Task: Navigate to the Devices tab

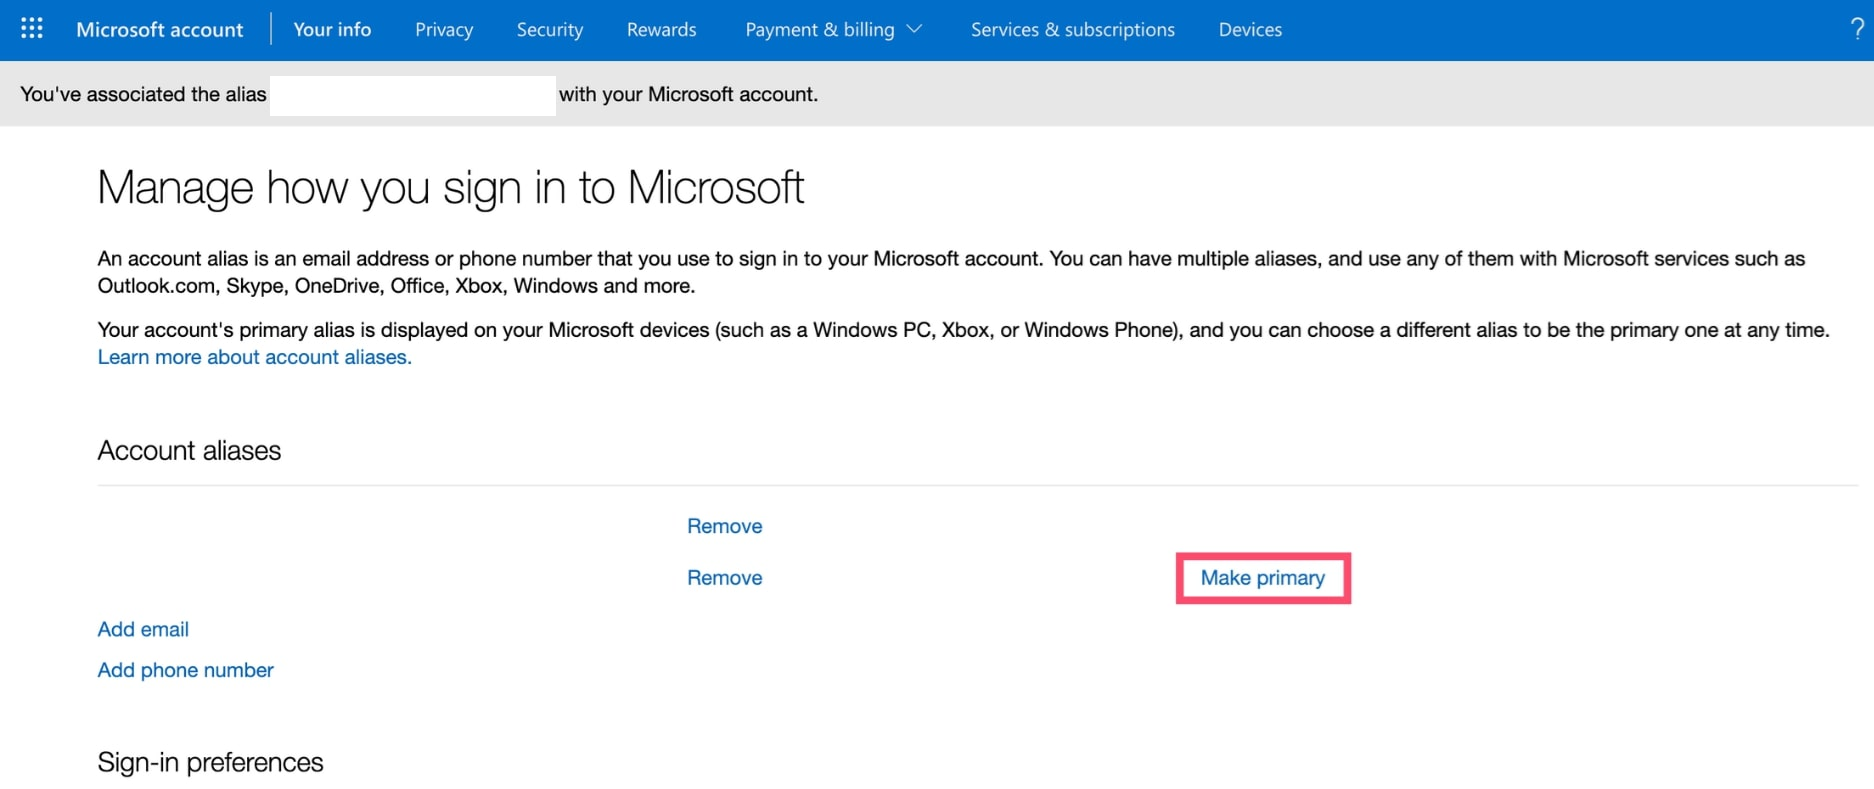Action: [1250, 30]
